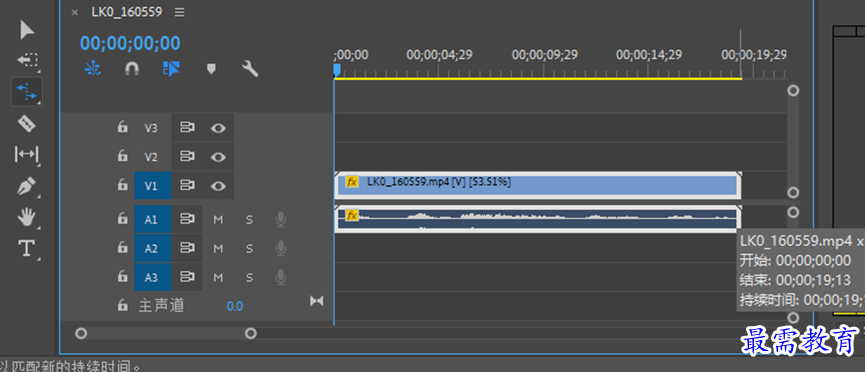This screenshot has height=372, width=865.
Task: Target the V2 track label
Action: [x=151, y=157]
